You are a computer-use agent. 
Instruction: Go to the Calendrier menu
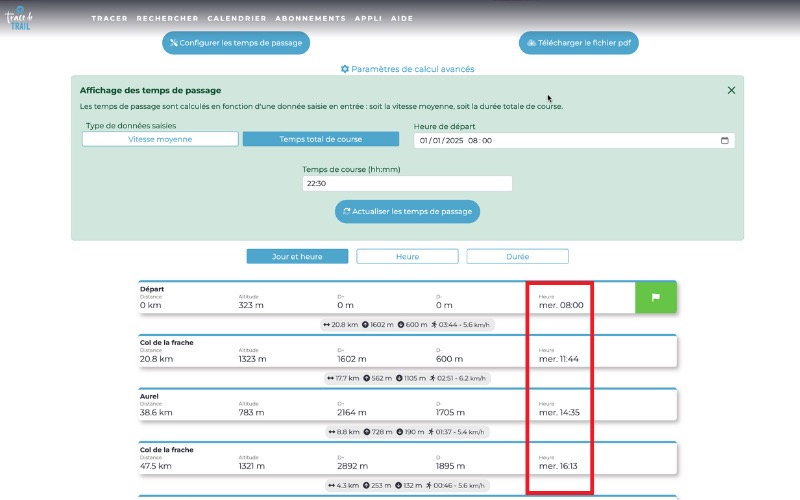pyautogui.click(x=236, y=19)
